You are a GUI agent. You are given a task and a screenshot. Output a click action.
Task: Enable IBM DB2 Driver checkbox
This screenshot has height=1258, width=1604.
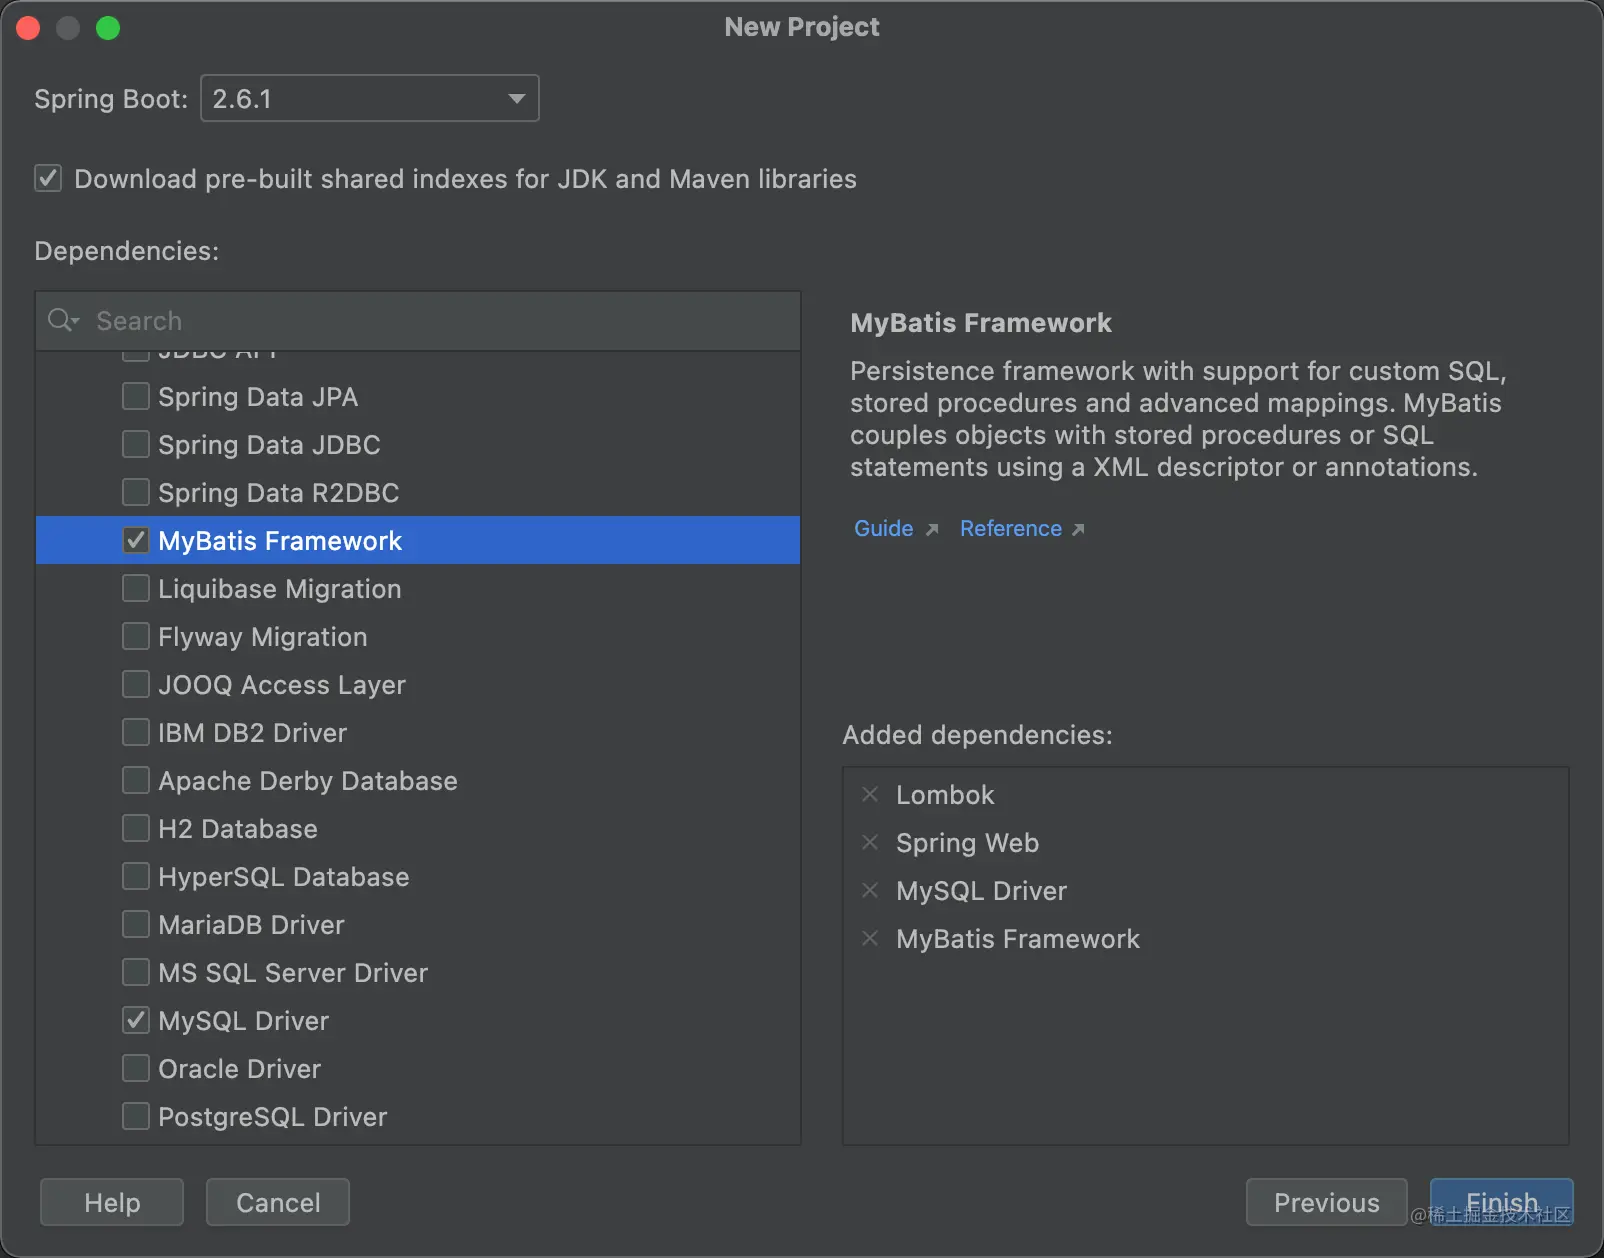pos(136,732)
